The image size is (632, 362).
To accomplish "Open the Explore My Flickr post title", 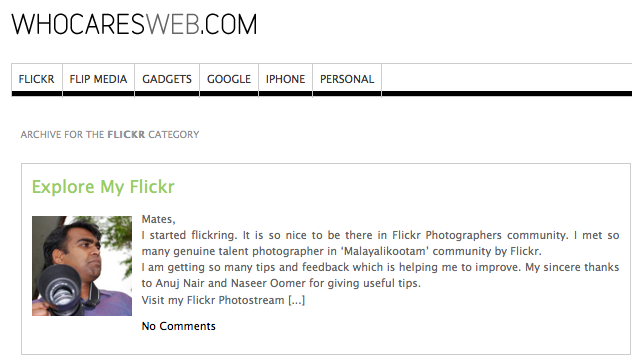I will 103,187.
